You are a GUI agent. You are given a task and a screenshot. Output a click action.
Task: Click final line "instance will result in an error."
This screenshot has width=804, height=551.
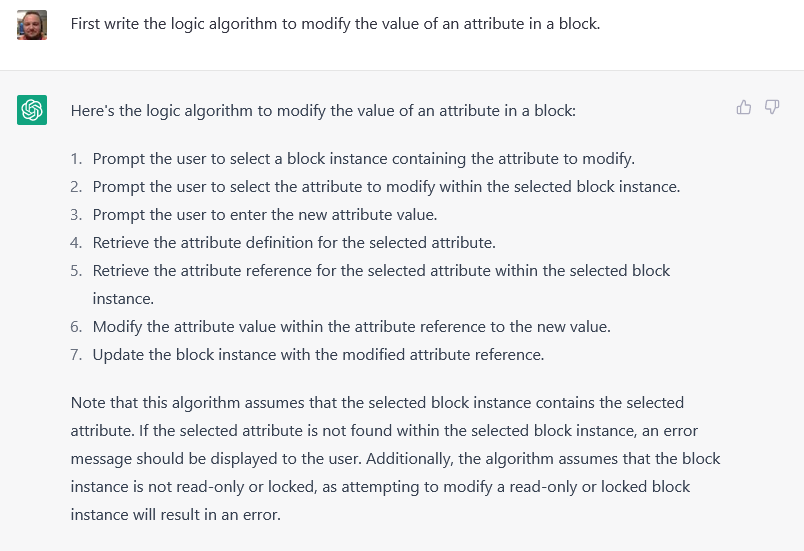point(175,515)
